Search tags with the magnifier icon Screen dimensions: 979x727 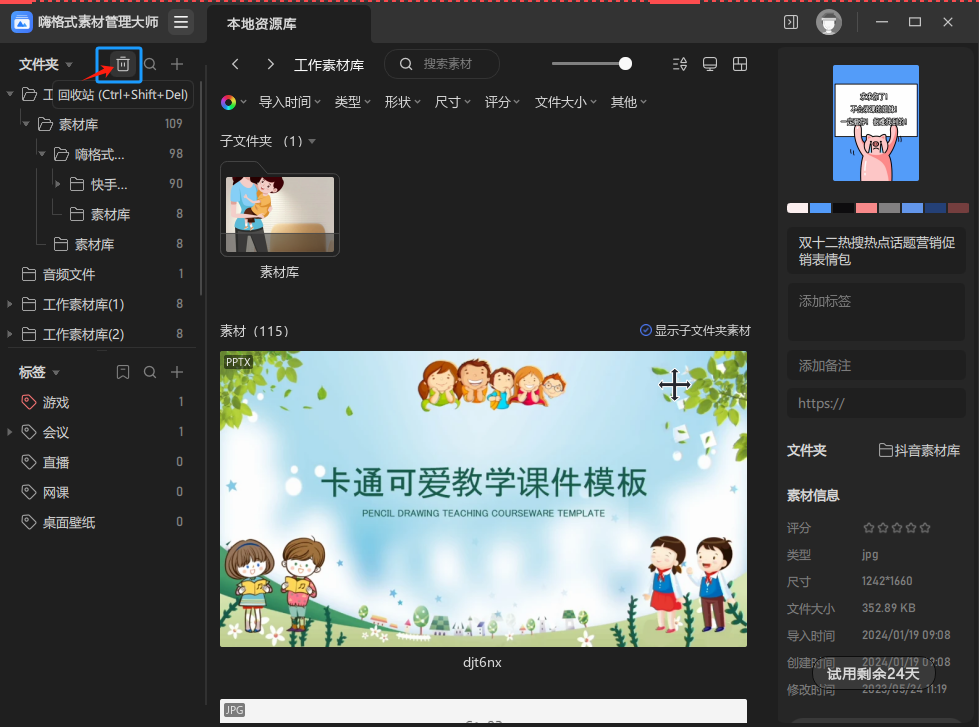coord(150,372)
